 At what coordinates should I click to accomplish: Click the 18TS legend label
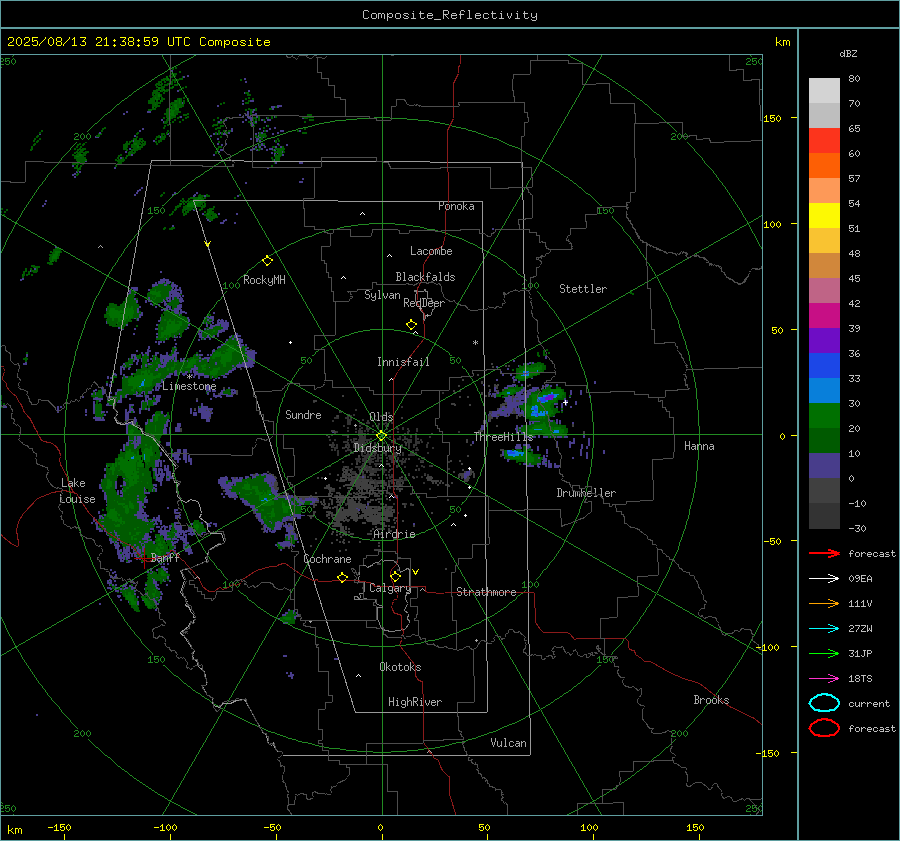point(860,679)
